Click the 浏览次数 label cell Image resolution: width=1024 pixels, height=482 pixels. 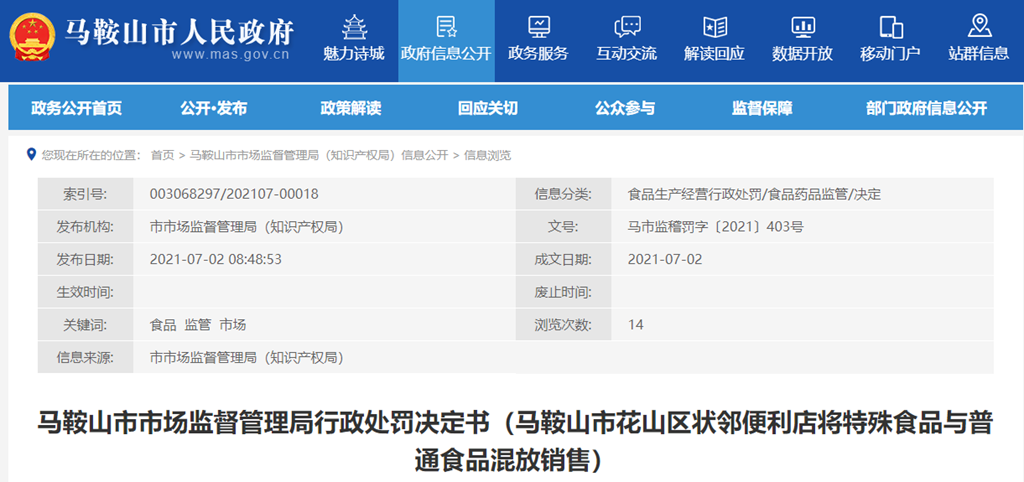click(x=564, y=325)
